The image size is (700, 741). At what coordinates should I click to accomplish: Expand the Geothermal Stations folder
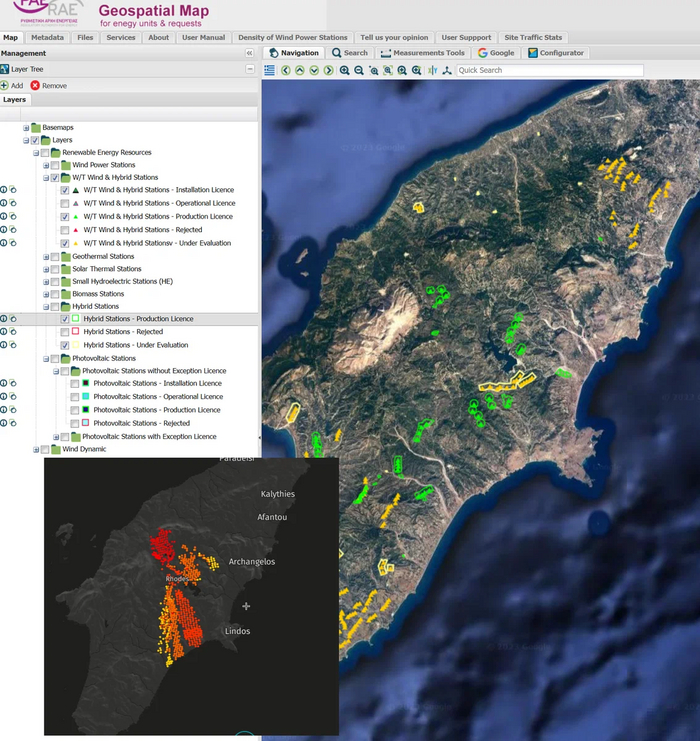pos(46,257)
